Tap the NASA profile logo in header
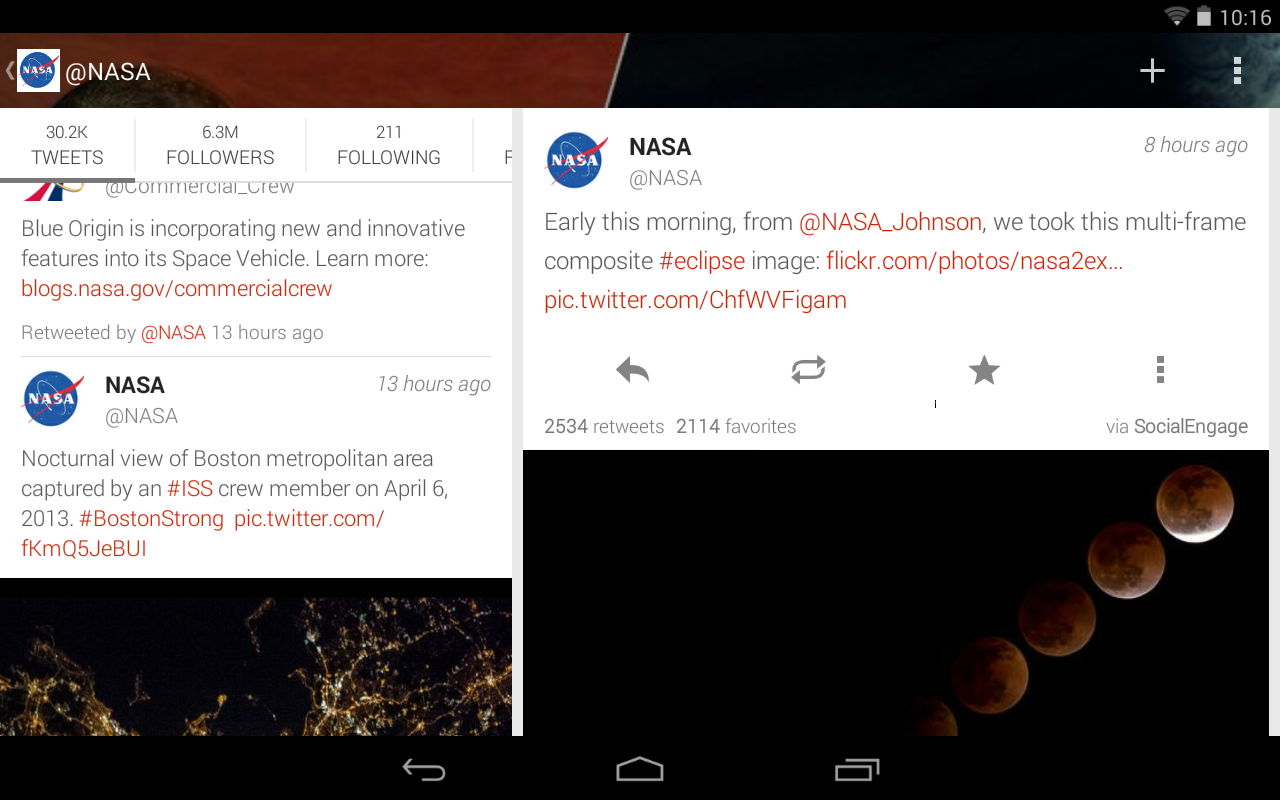Image resolution: width=1280 pixels, height=800 pixels. [38, 70]
